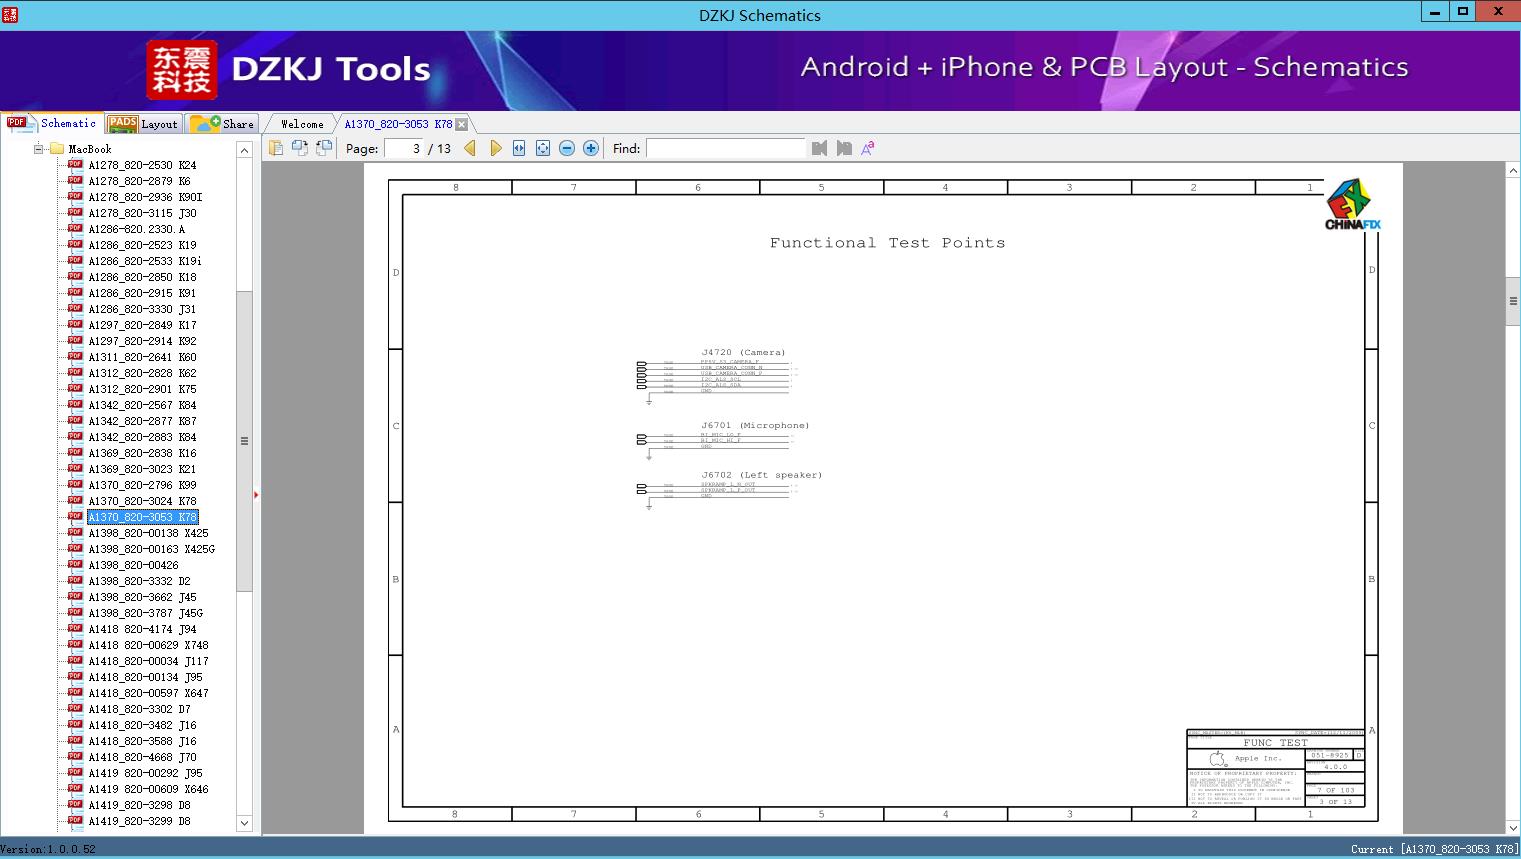Click the find next icon
Screen dimensions: 1521x859
844,148
